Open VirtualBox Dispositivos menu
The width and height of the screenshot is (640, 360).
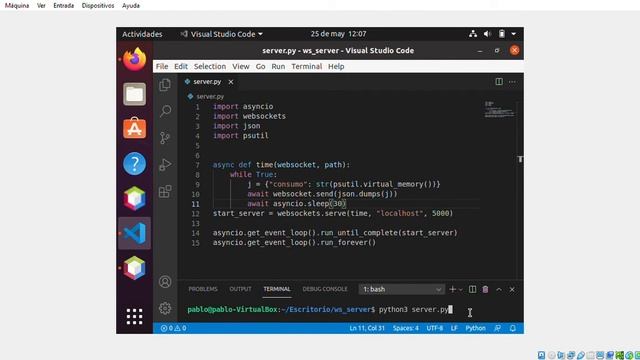(98, 6)
